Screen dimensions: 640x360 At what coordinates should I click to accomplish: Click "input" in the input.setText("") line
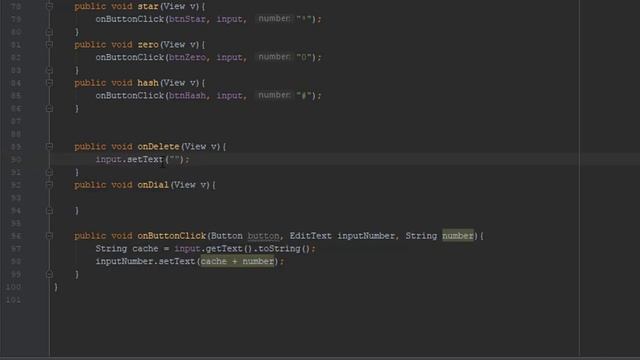pos(109,159)
